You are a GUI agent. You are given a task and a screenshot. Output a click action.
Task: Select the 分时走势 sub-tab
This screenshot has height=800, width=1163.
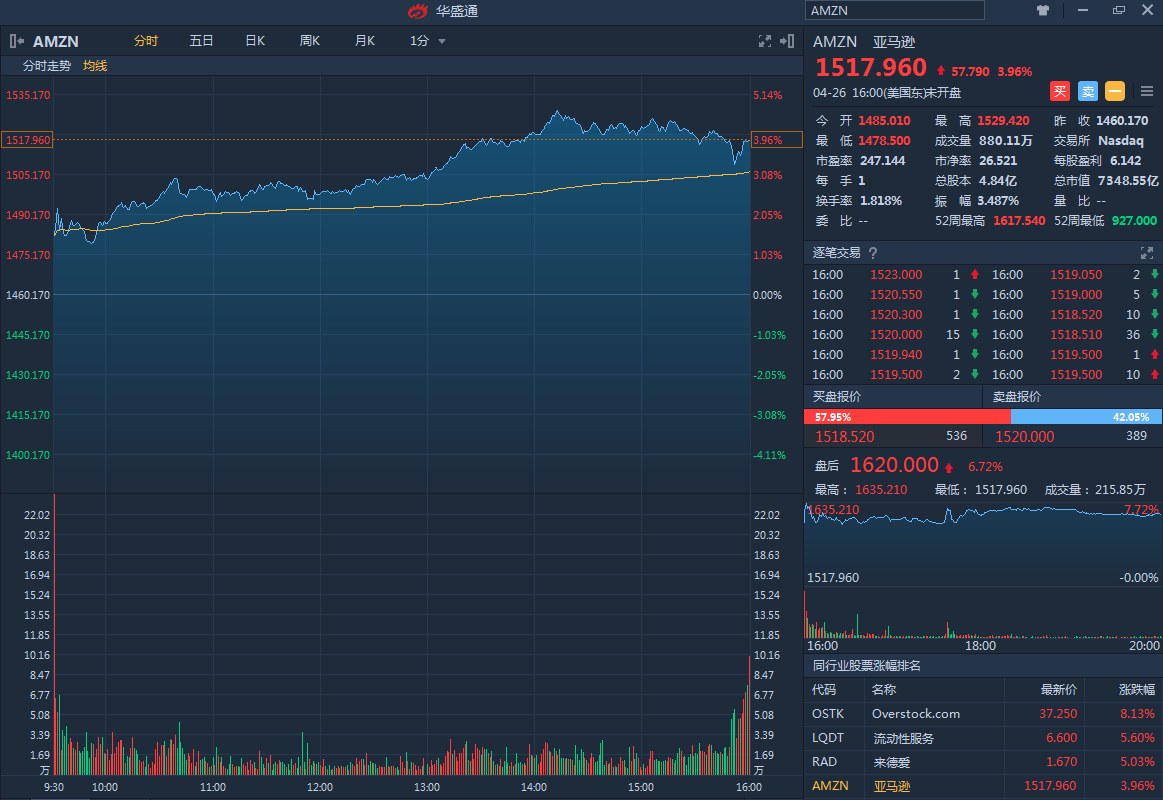point(48,66)
